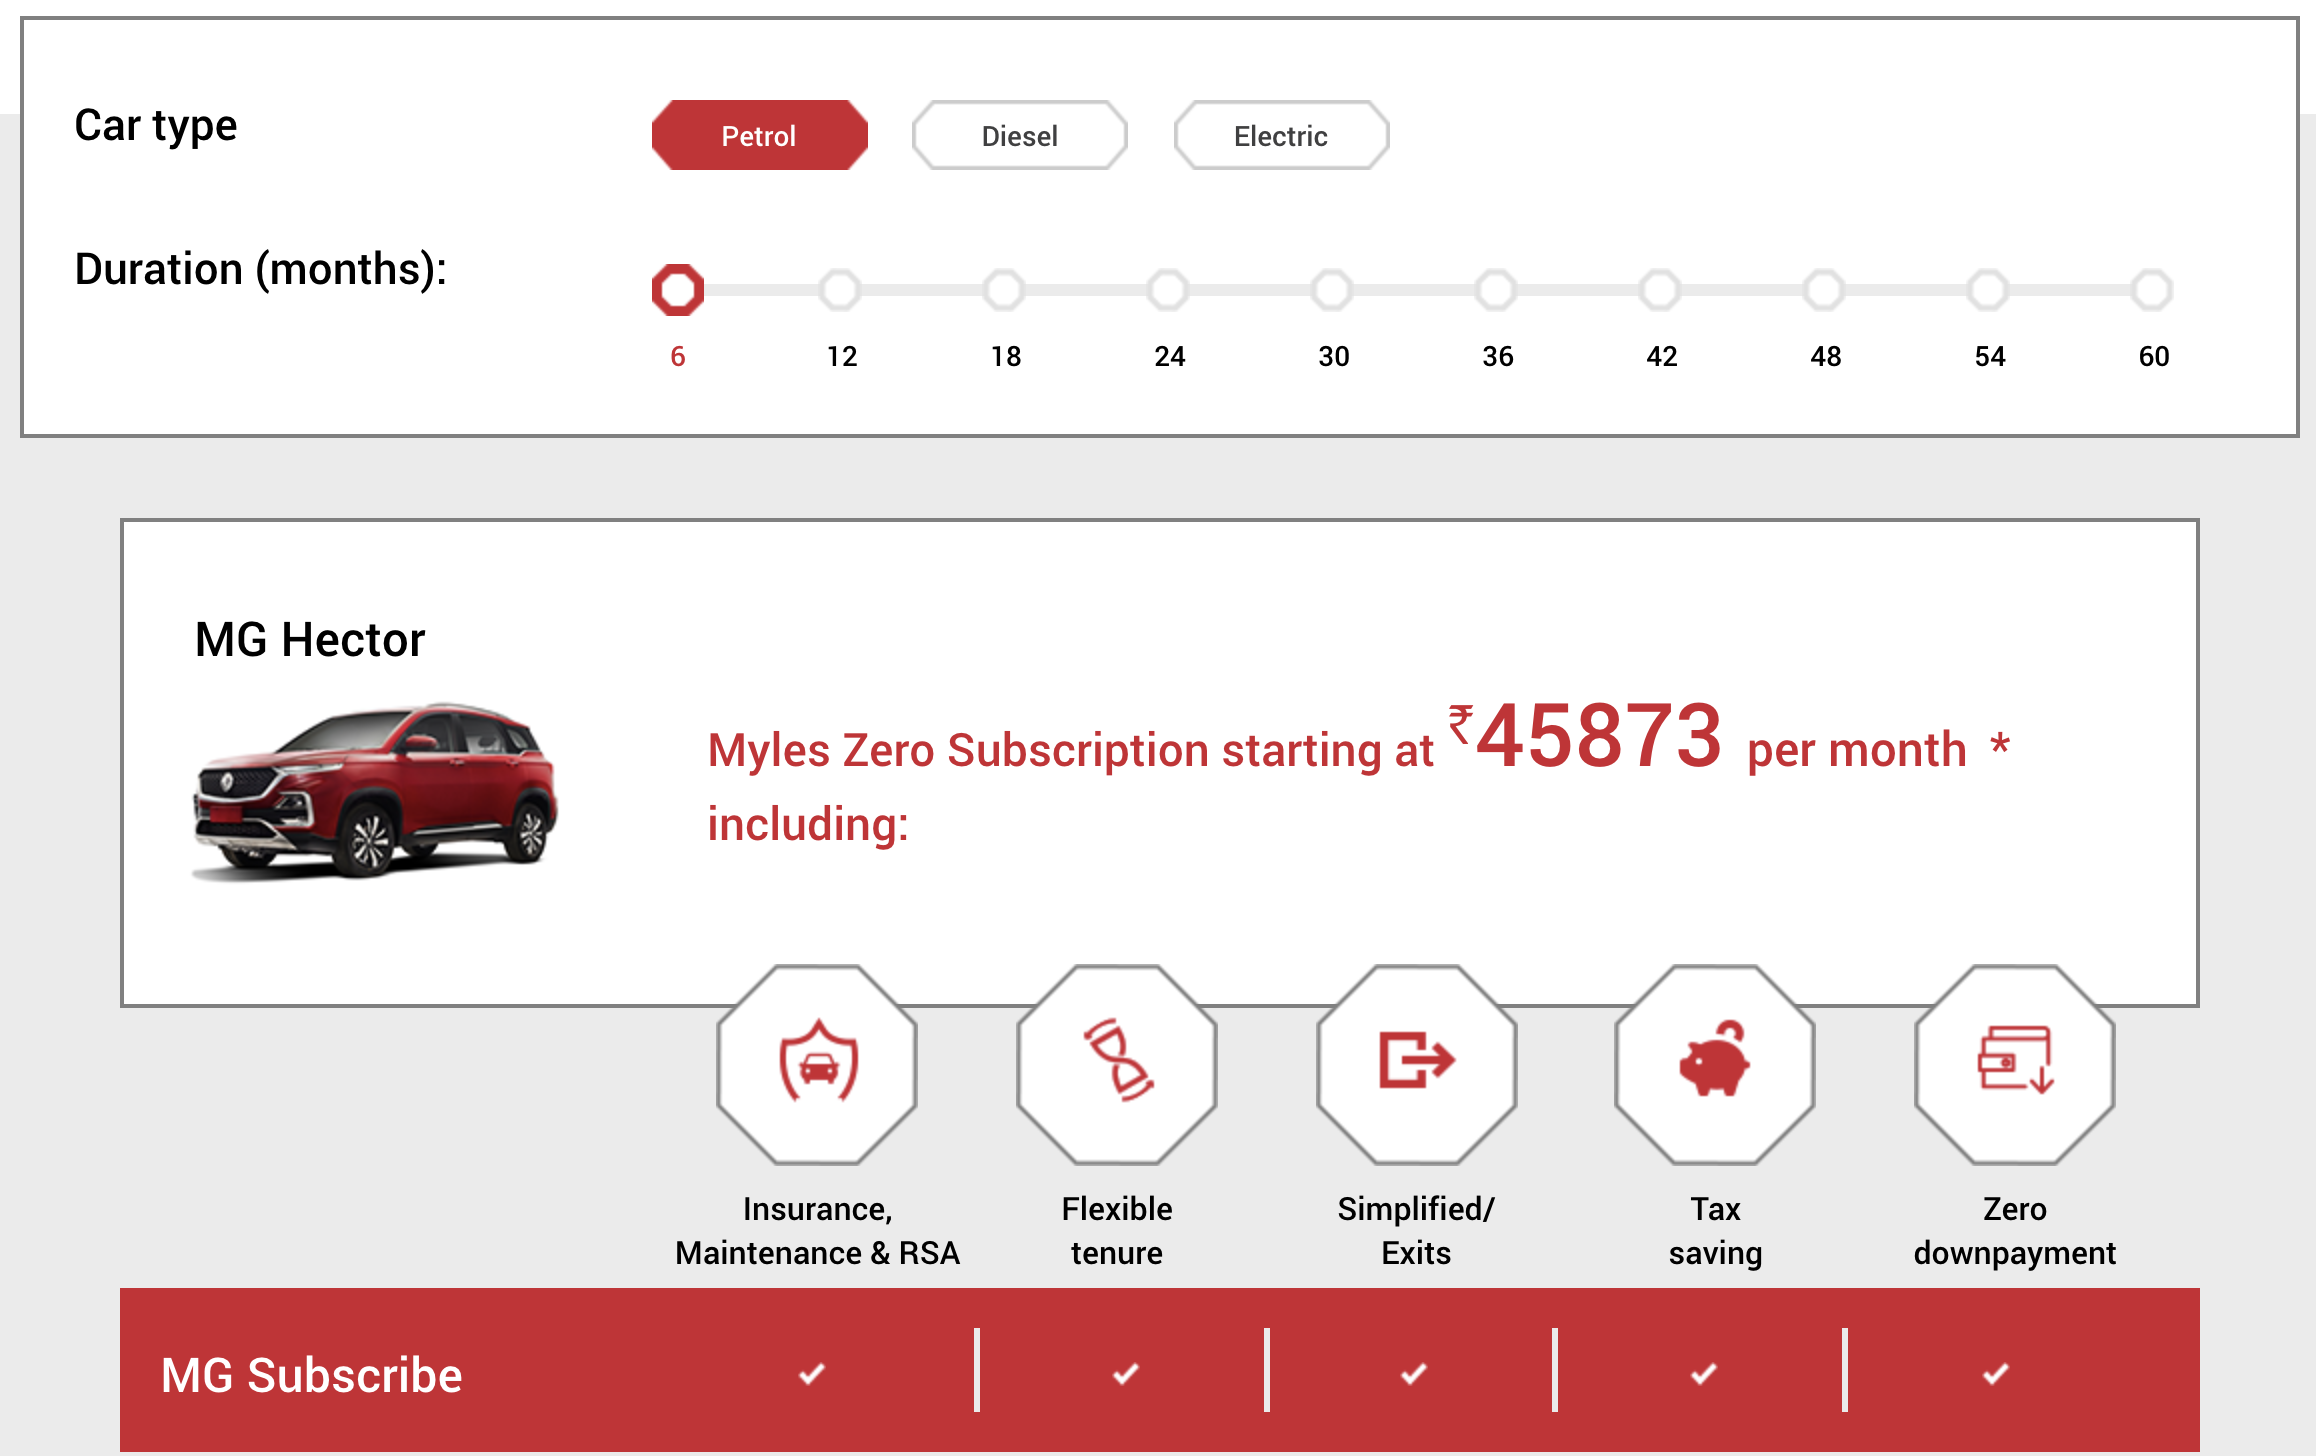Click the asterisk after per month
The image size is (2316, 1456).
point(2000,744)
